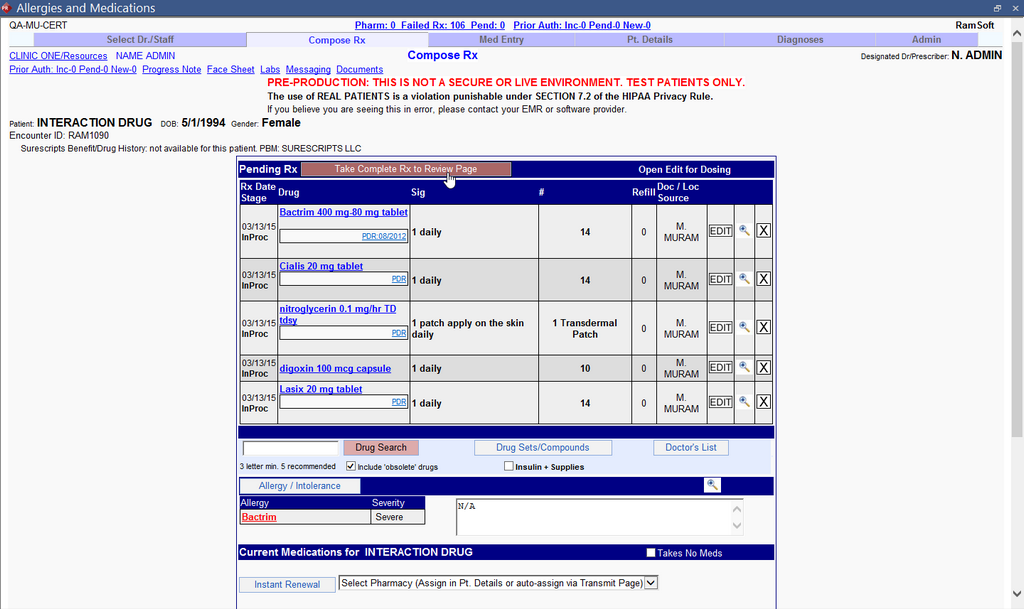Check the Takes No Meds box

click(x=651, y=553)
